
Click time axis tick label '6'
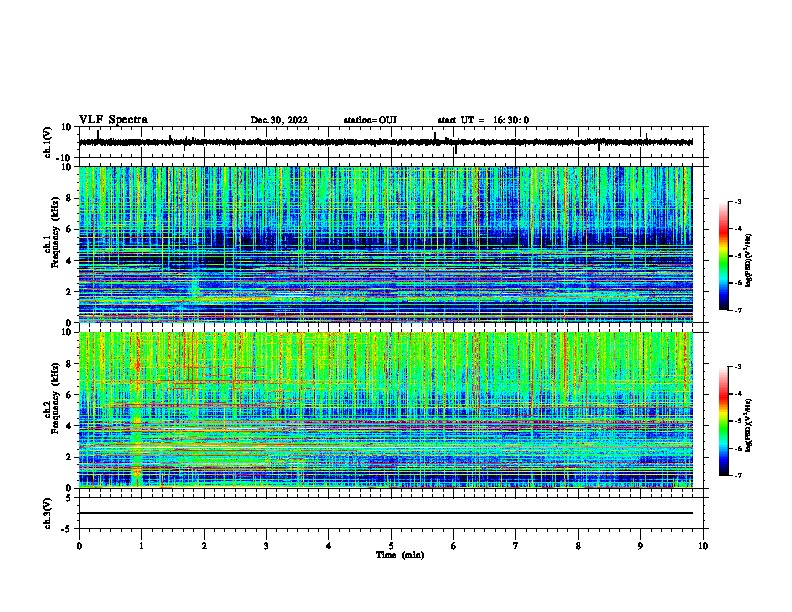click(x=453, y=546)
